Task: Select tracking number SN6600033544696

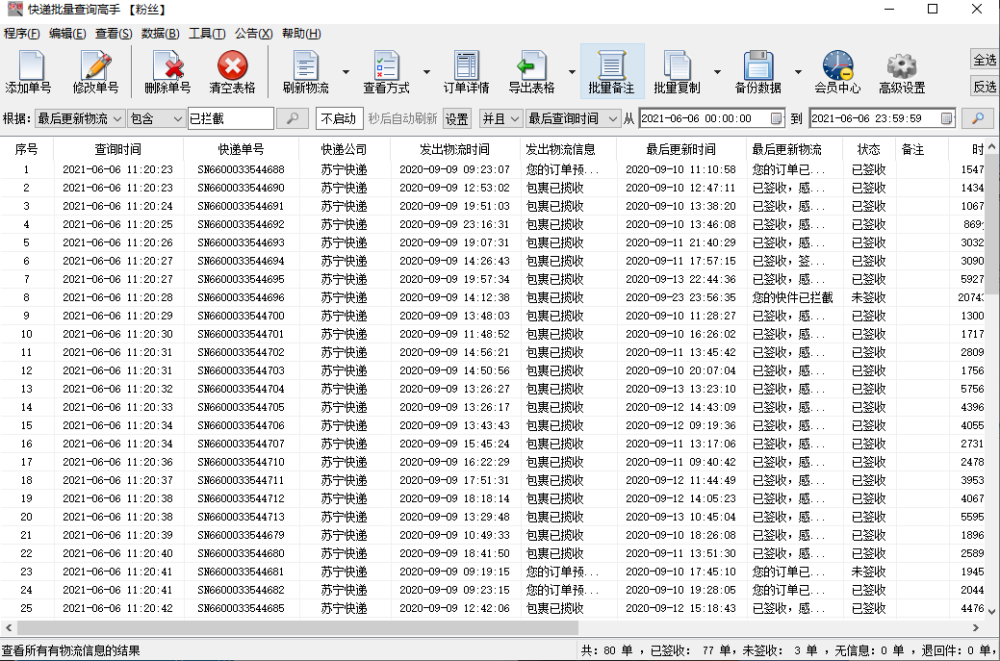Action: [240, 297]
